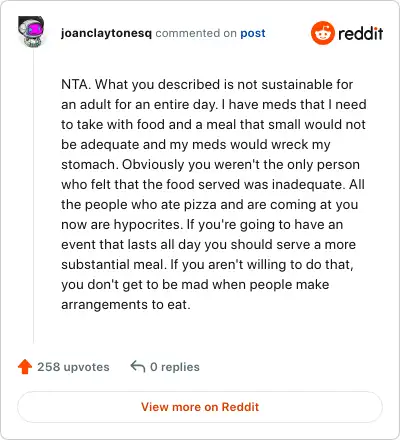The image size is (400, 440).
Task: Click the word "hypocrites" in the comment
Action: pyautogui.click(x=148, y=224)
